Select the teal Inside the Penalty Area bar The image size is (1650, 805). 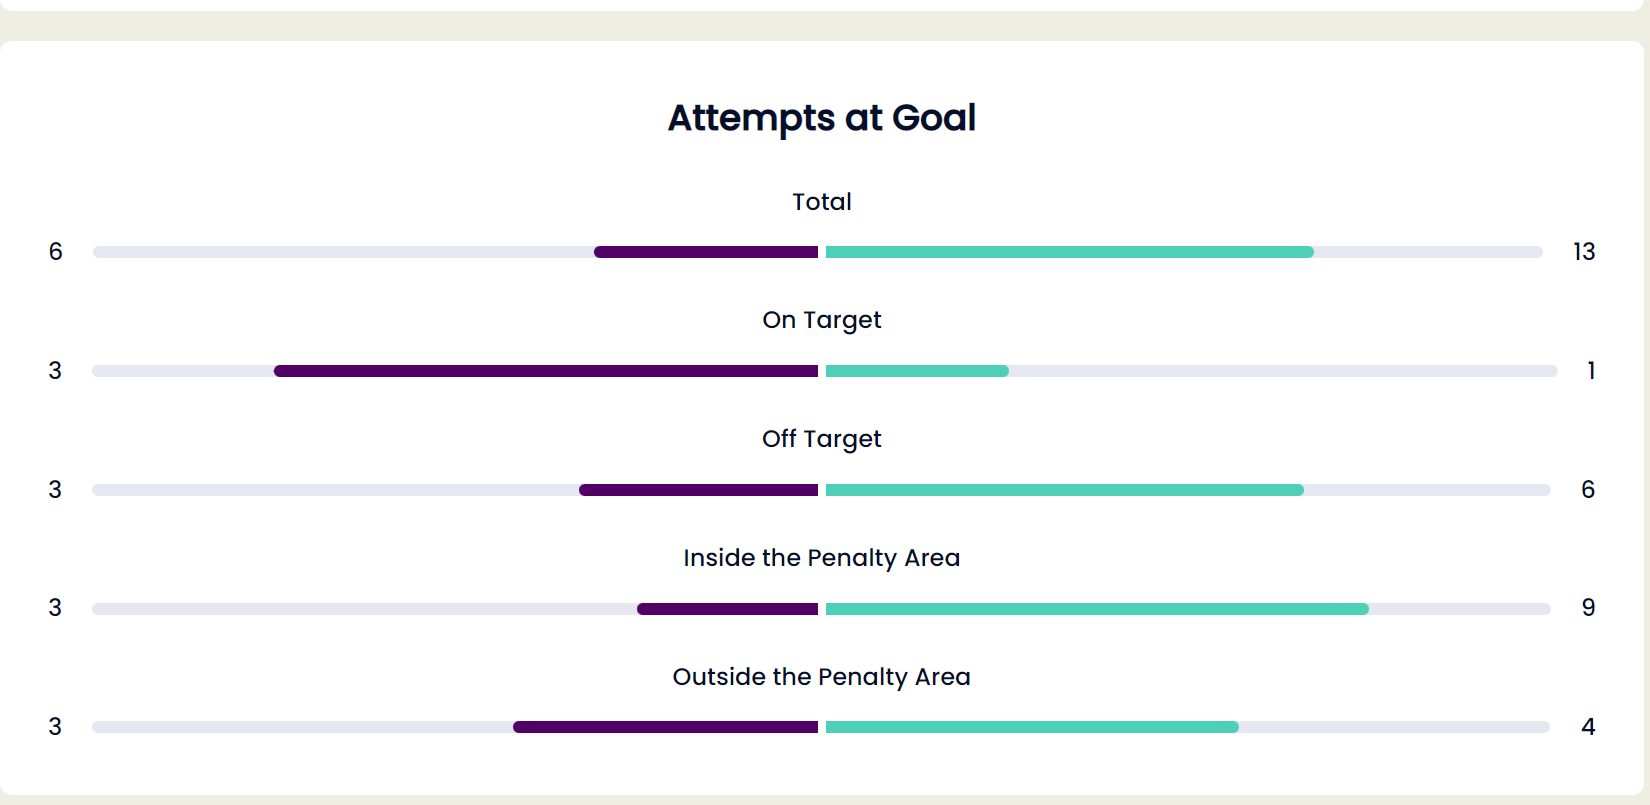[x=1097, y=609]
